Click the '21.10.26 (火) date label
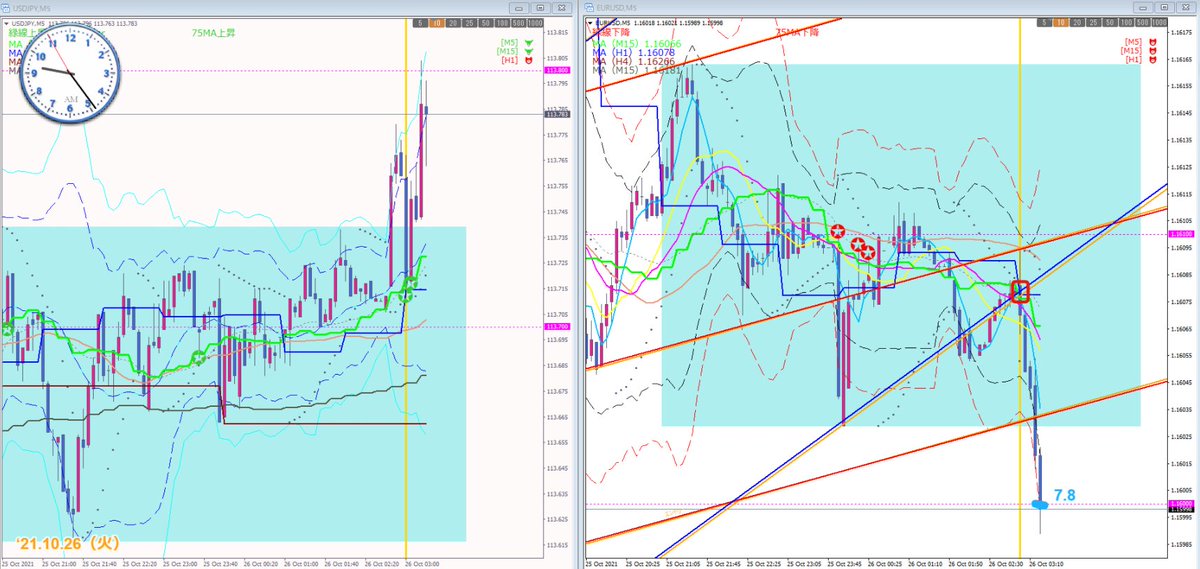Screen dimensions: 1200x569 [x=67, y=543]
